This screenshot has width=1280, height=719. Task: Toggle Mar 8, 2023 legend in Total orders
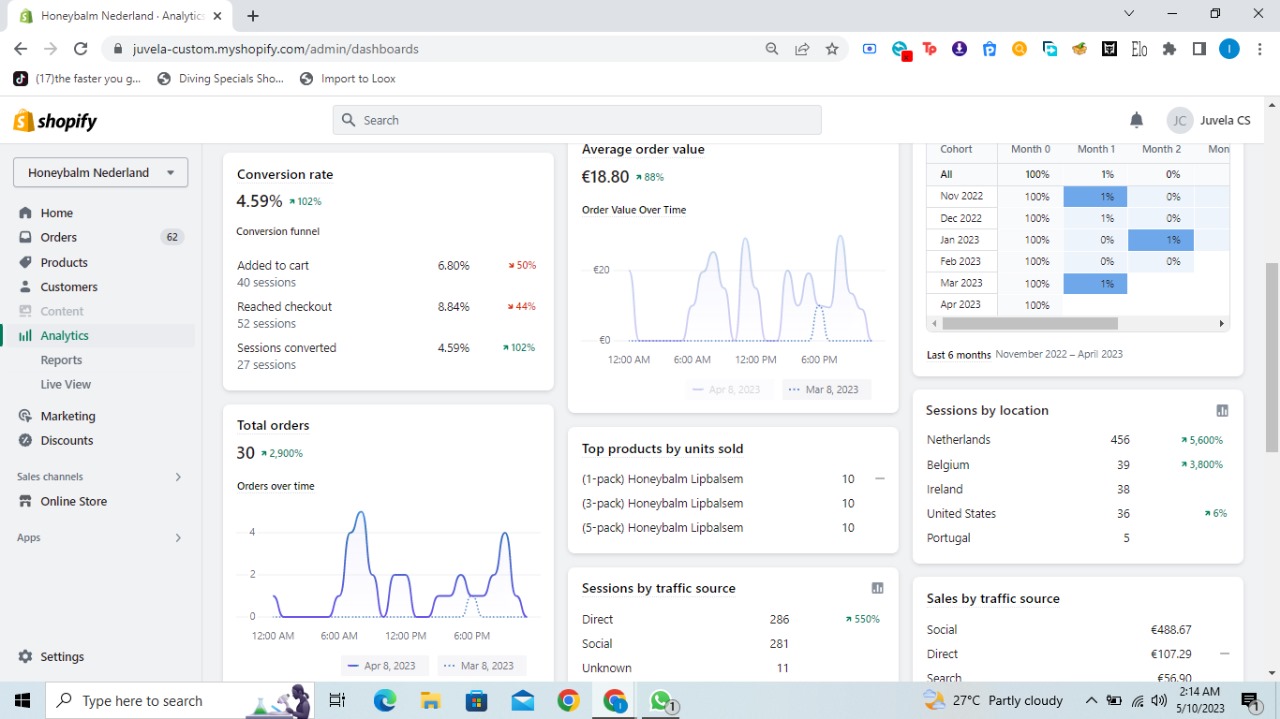481,666
